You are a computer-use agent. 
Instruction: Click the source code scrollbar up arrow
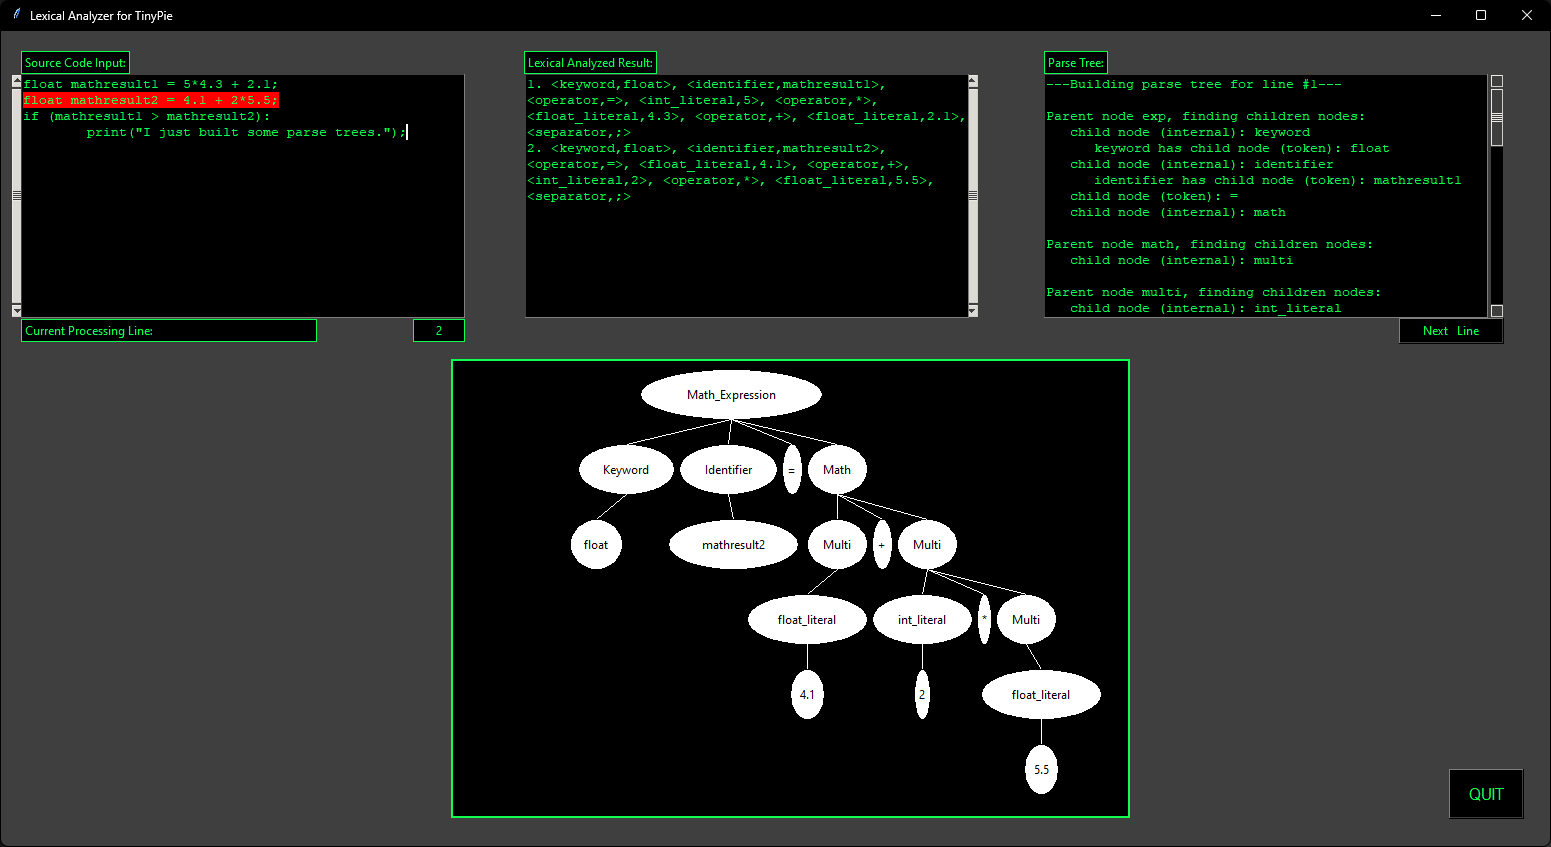point(16,80)
